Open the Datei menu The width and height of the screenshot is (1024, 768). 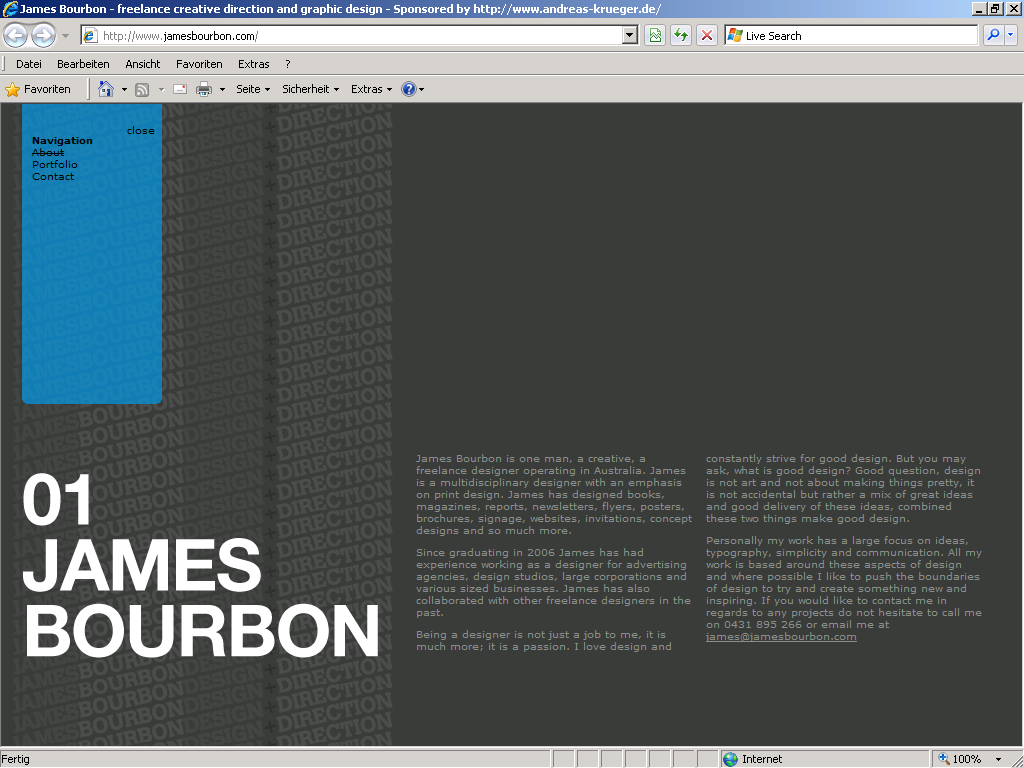coord(29,64)
